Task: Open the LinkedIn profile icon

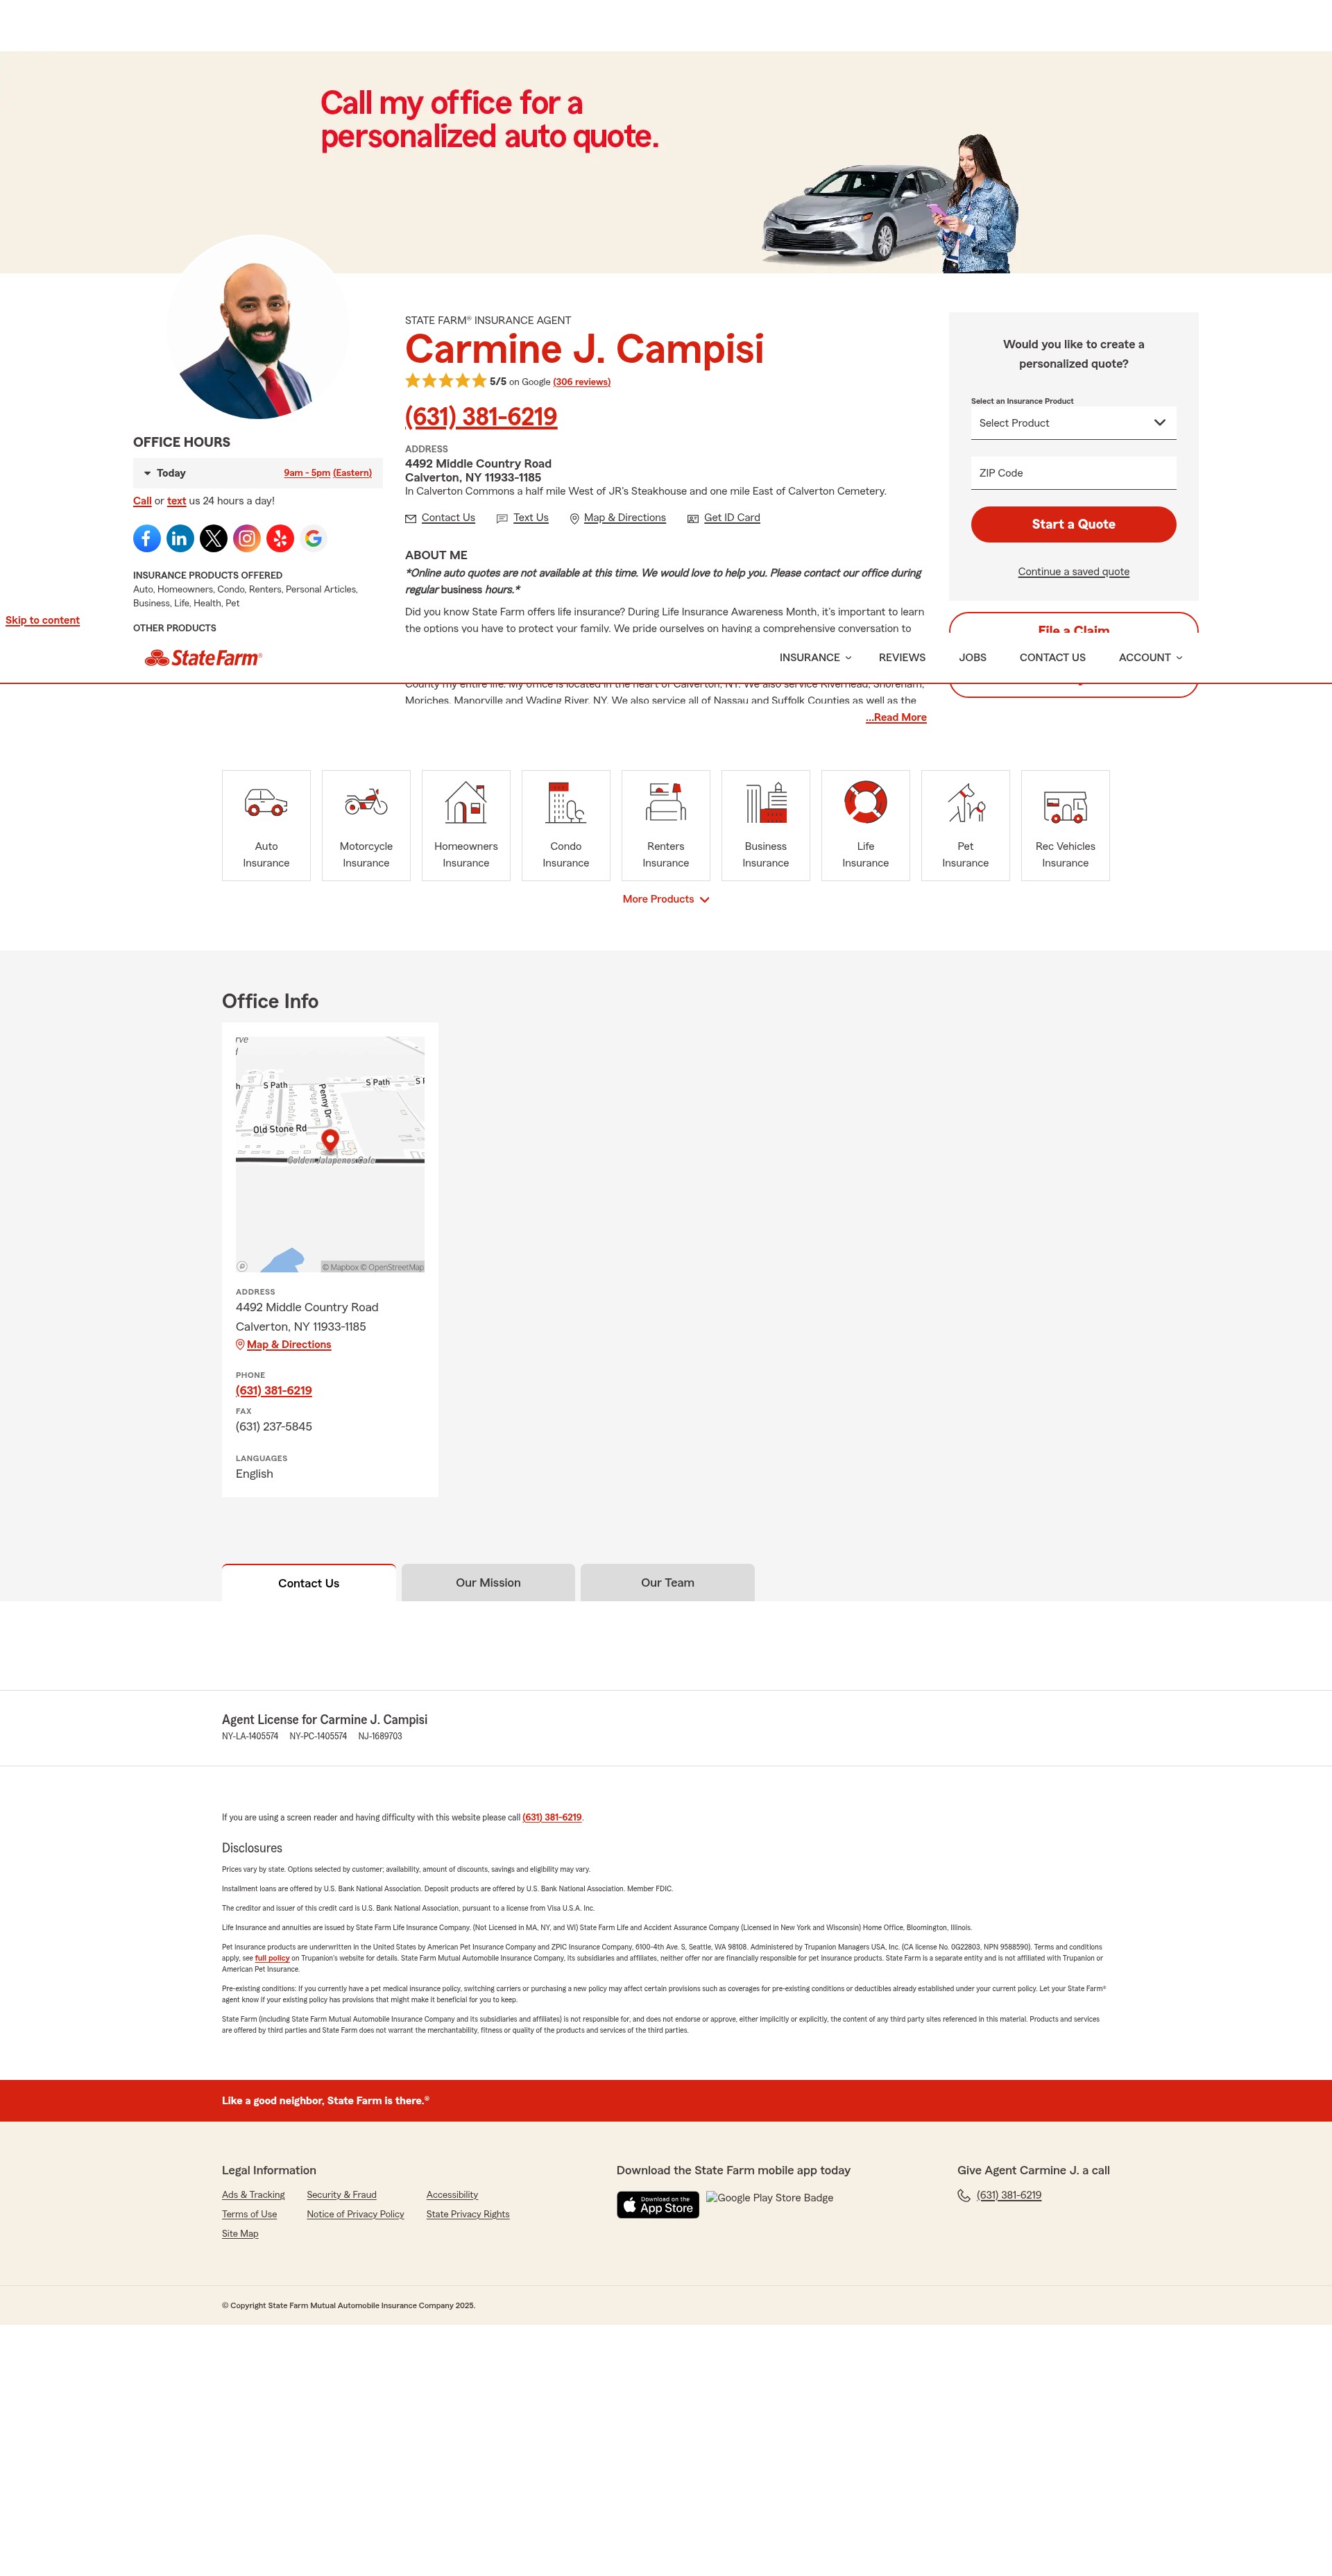Action: tap(180, 539)
